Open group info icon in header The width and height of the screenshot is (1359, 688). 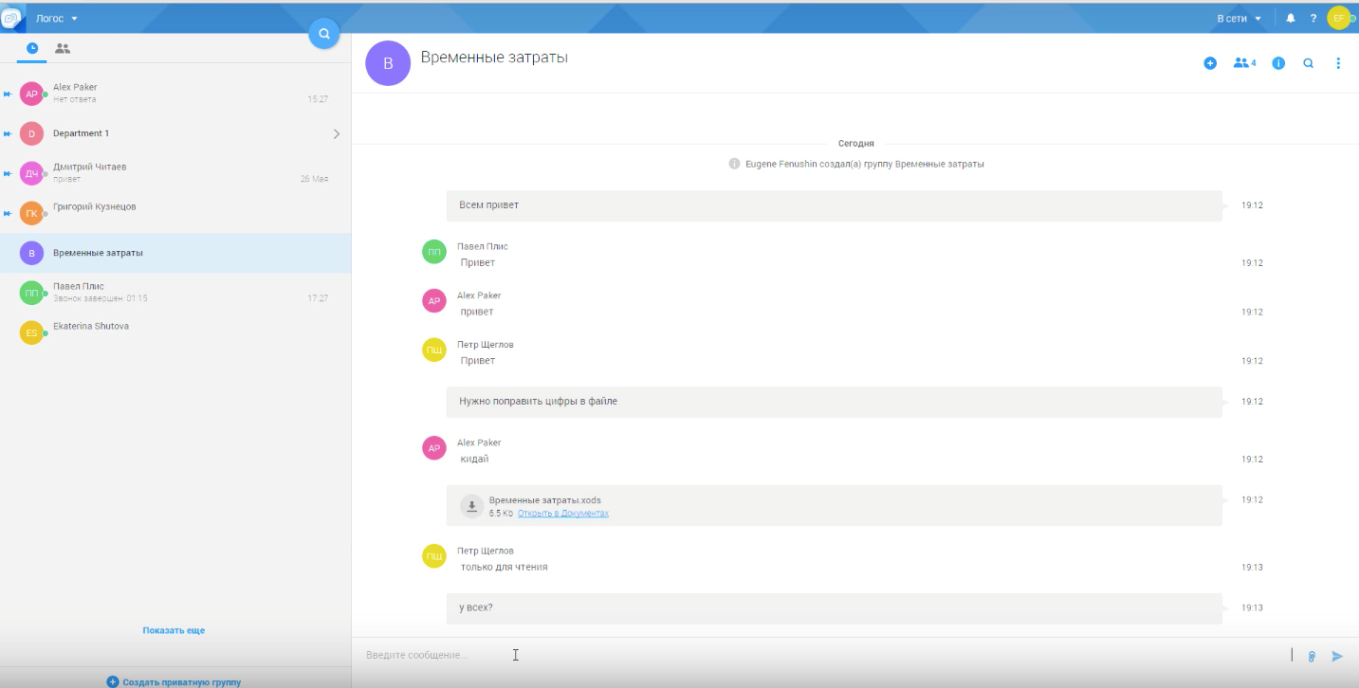tap(1278, 63)
